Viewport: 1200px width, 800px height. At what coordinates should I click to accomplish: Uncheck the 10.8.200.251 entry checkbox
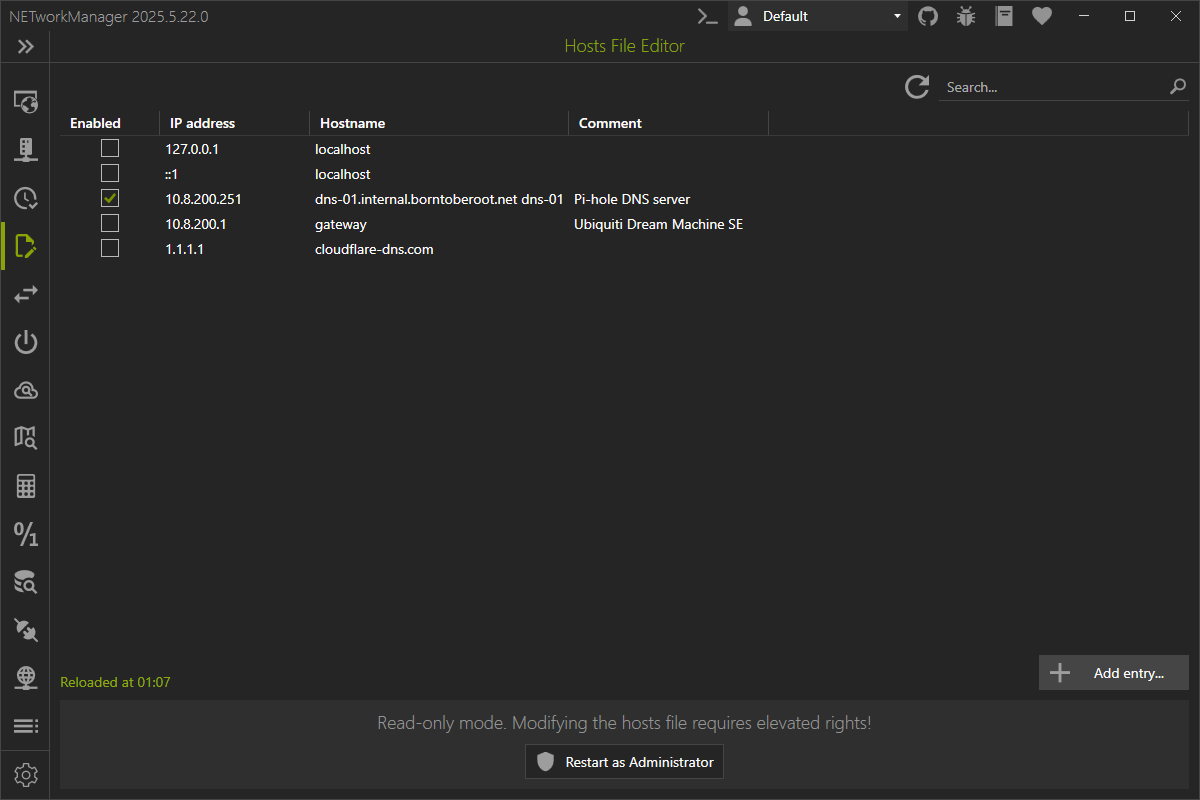click(110, 199)
